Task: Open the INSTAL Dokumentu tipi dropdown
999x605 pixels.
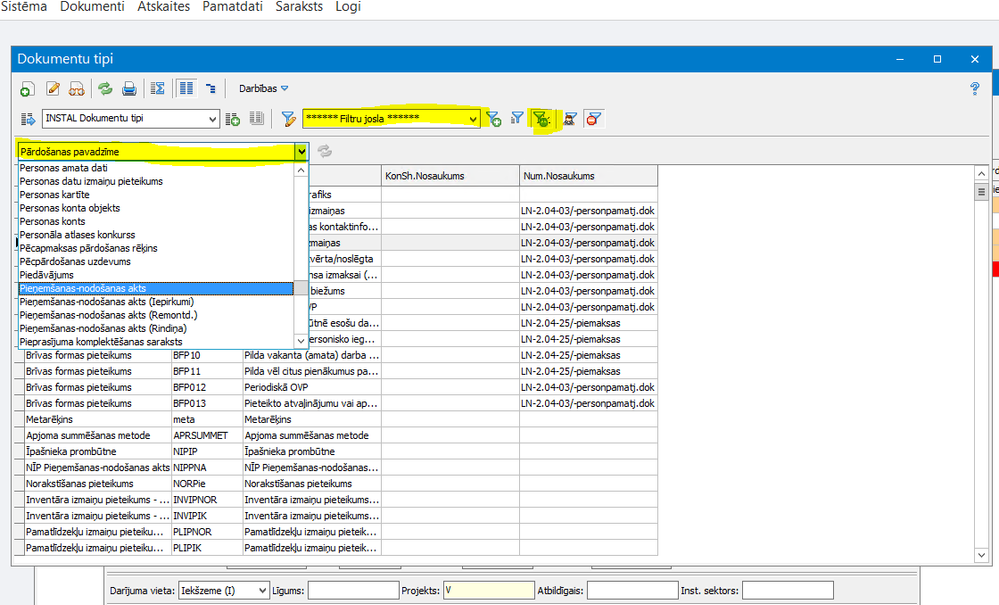Action: point(211,119)
